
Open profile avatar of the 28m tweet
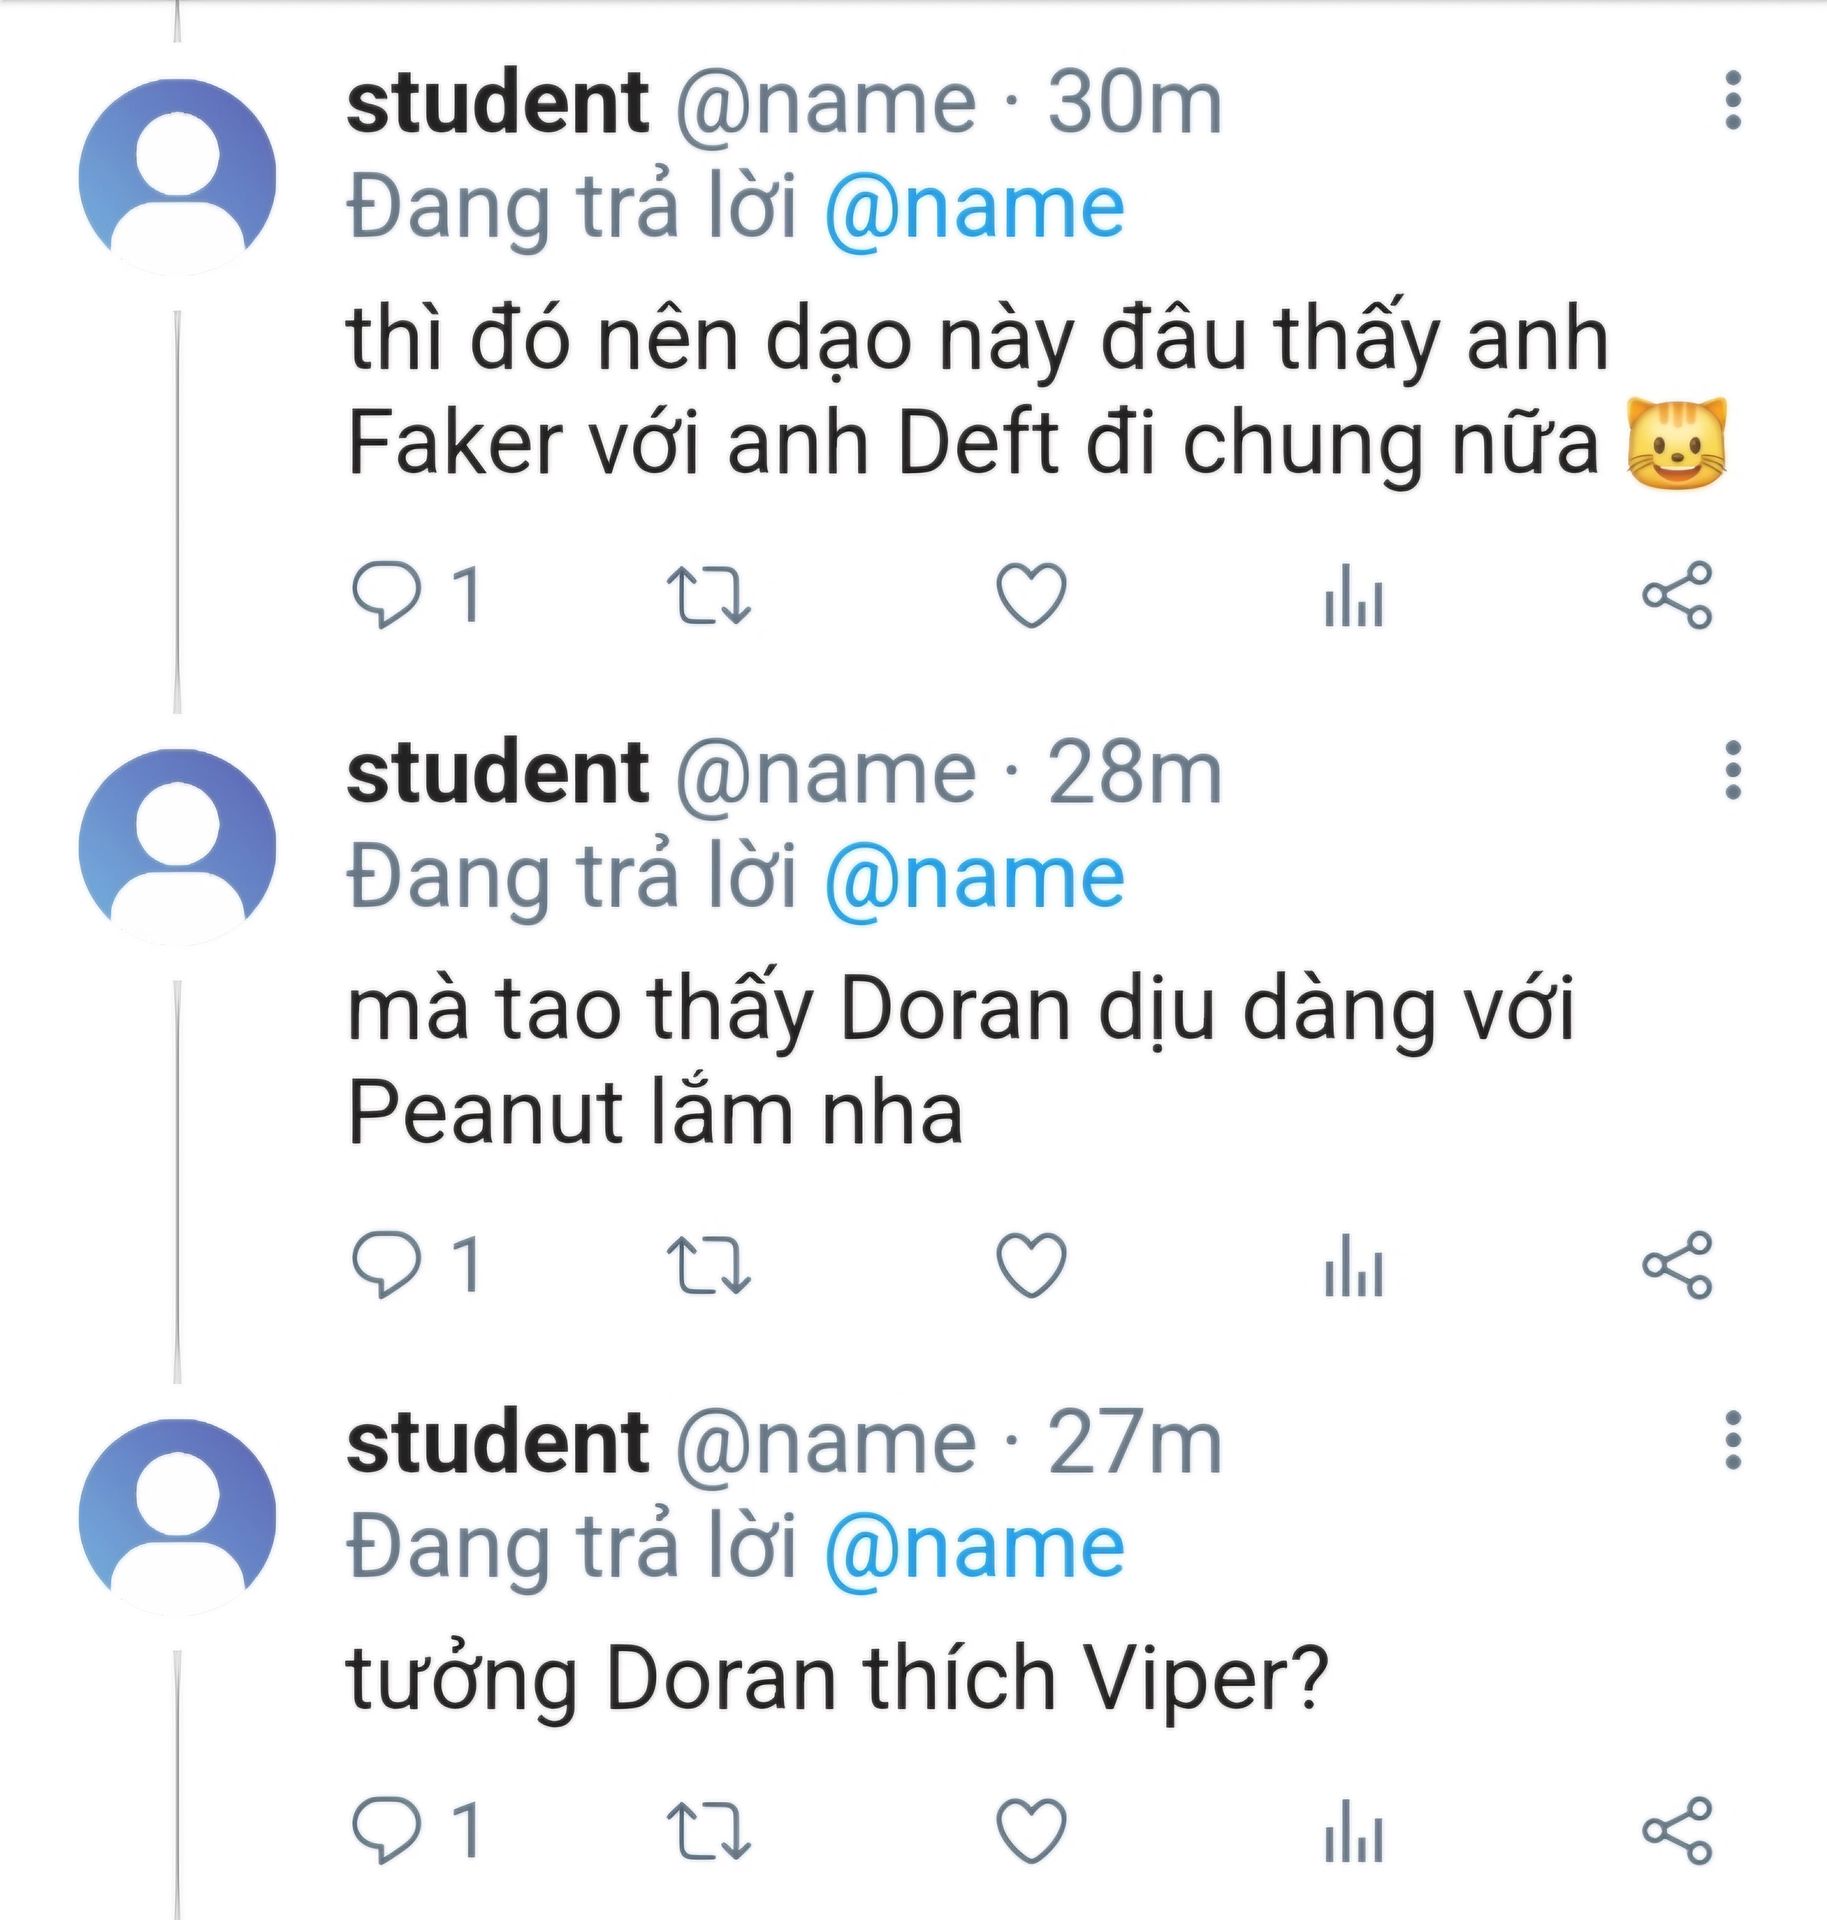point(178,846)
